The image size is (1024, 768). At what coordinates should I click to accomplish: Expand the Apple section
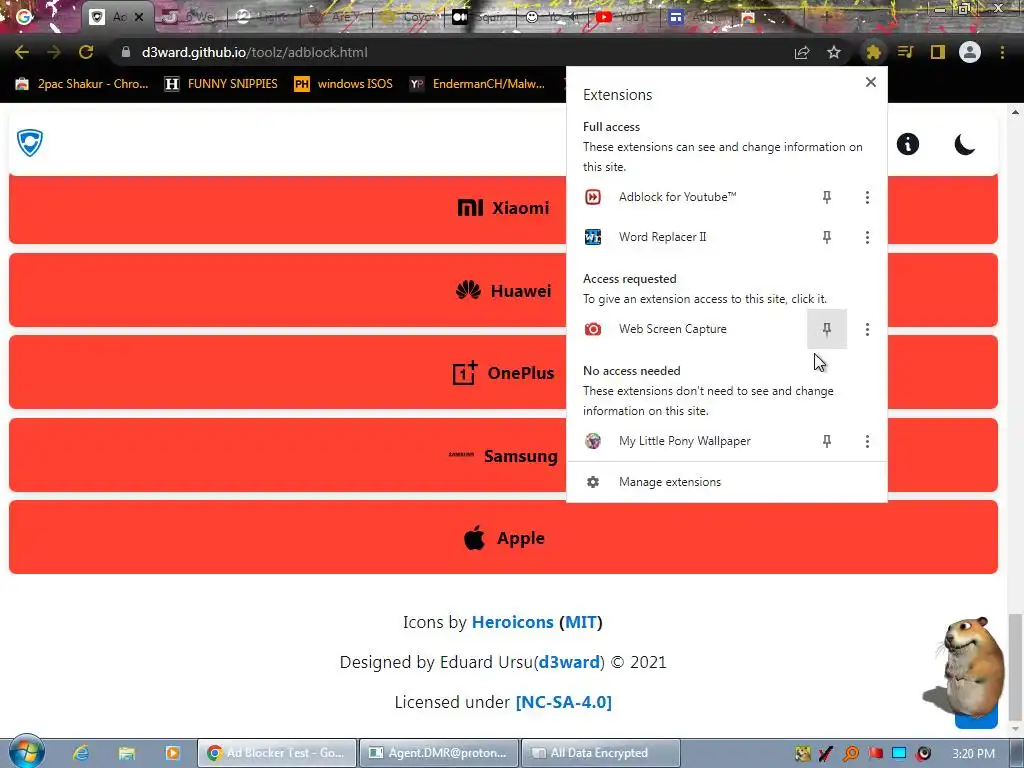click(504, 537)
